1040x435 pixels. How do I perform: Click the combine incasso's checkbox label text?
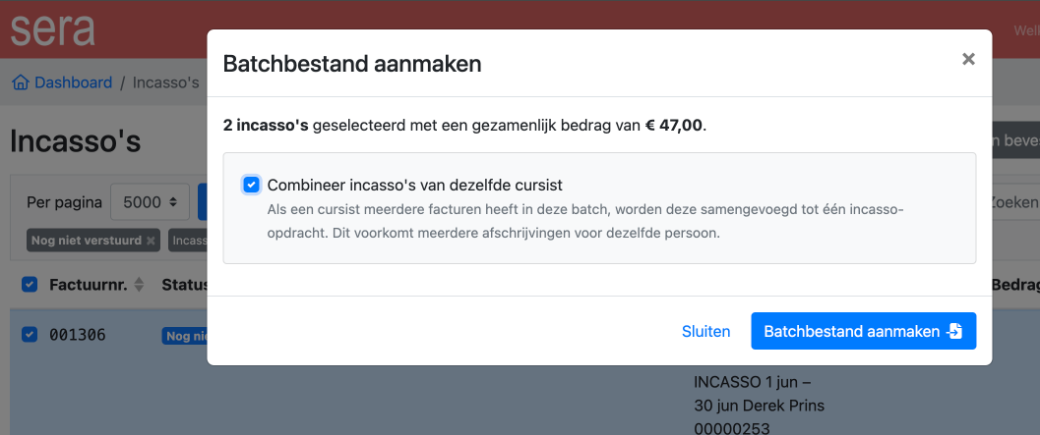[x=414, y=185]
